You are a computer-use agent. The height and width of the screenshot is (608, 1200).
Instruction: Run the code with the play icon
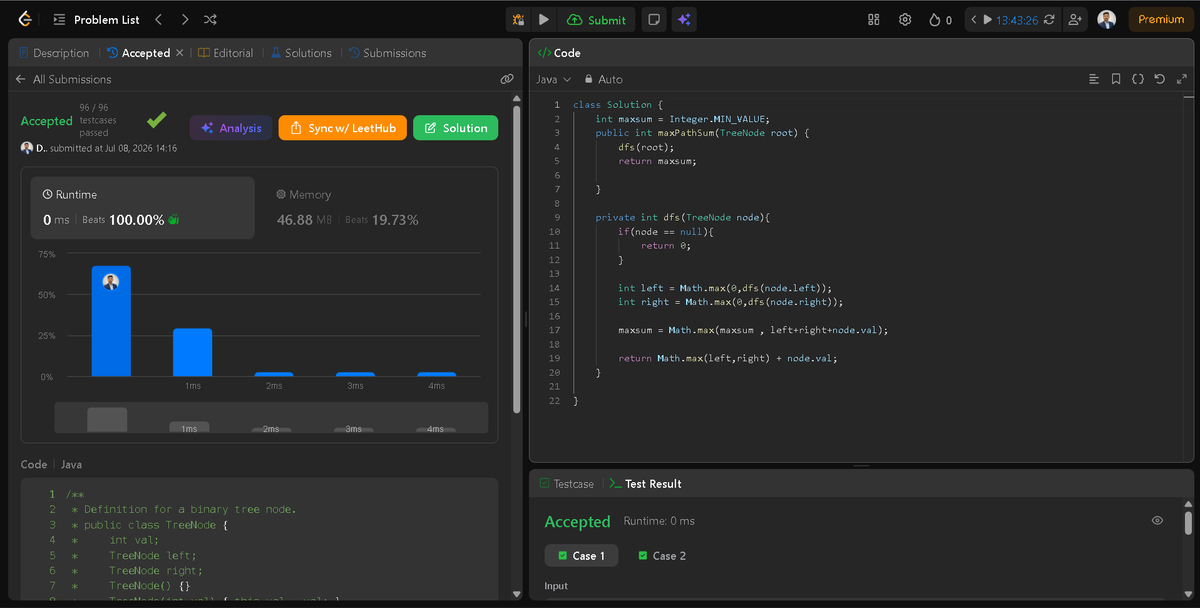(543, 19)
